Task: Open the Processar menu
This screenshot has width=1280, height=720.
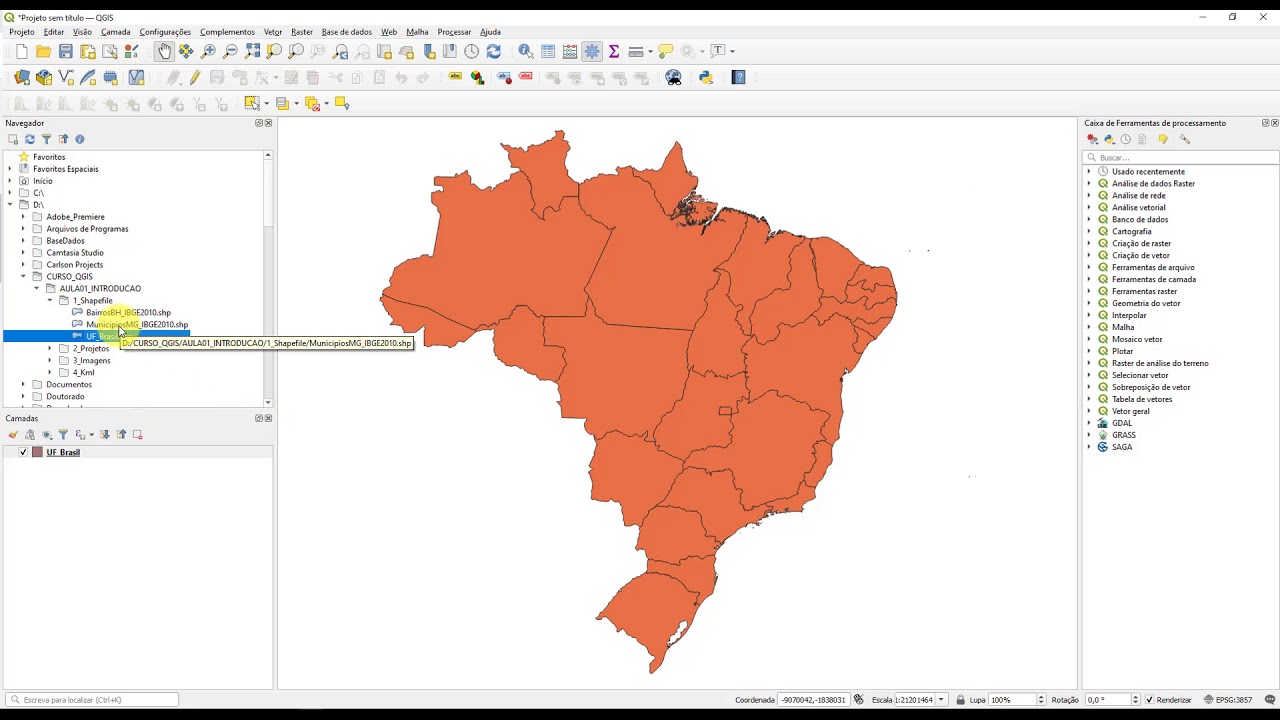Action: tap(454, 32)
